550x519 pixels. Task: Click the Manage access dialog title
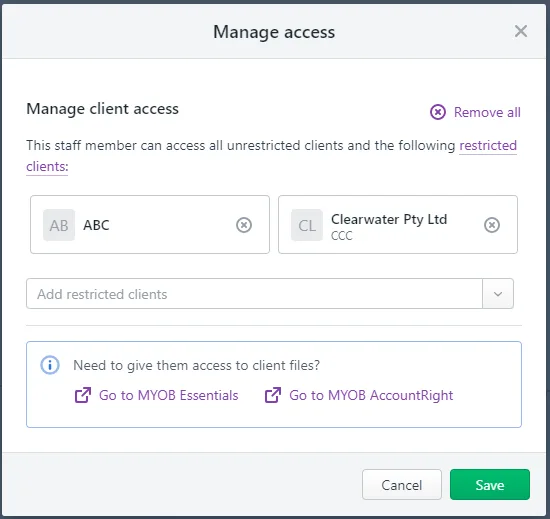pyautogui.click(x=274, y=32)
